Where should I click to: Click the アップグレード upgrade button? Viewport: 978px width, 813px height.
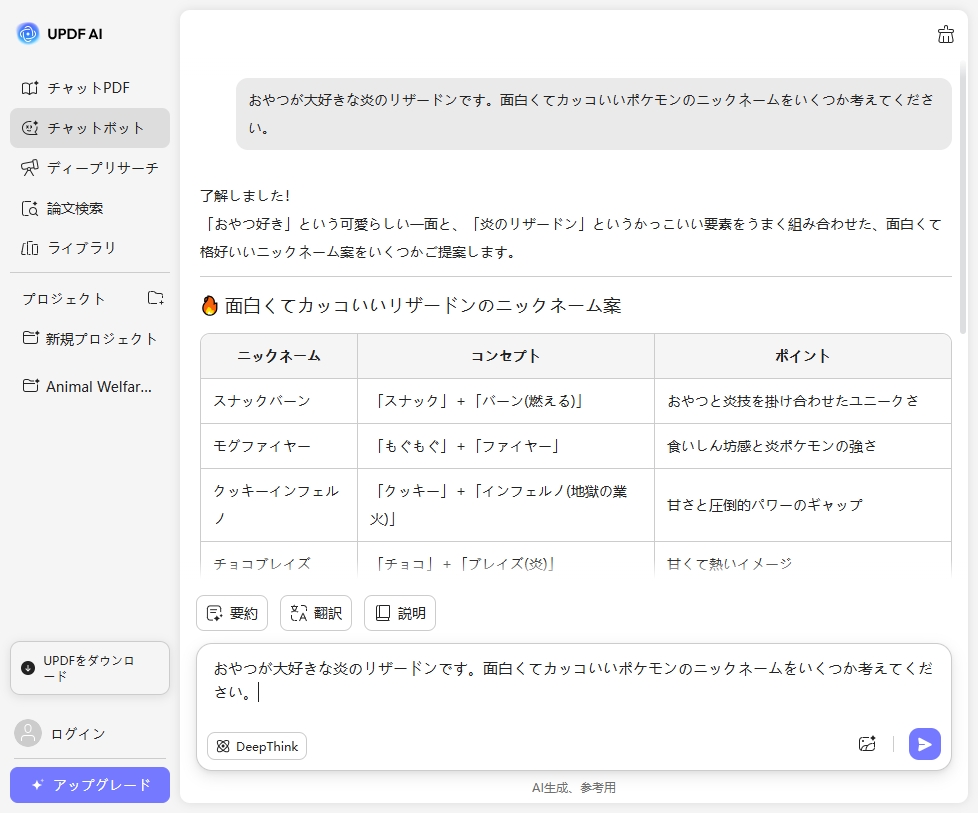pyautogui.click(x=90, y=786)
